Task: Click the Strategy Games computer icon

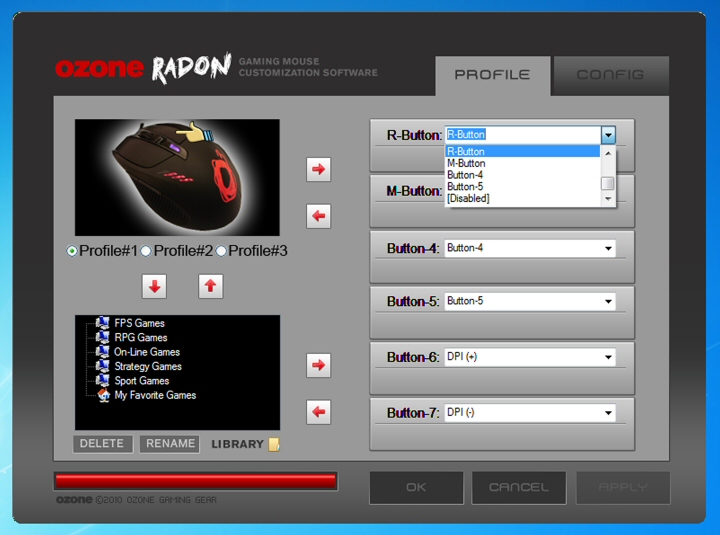Action: coord(103,366)
